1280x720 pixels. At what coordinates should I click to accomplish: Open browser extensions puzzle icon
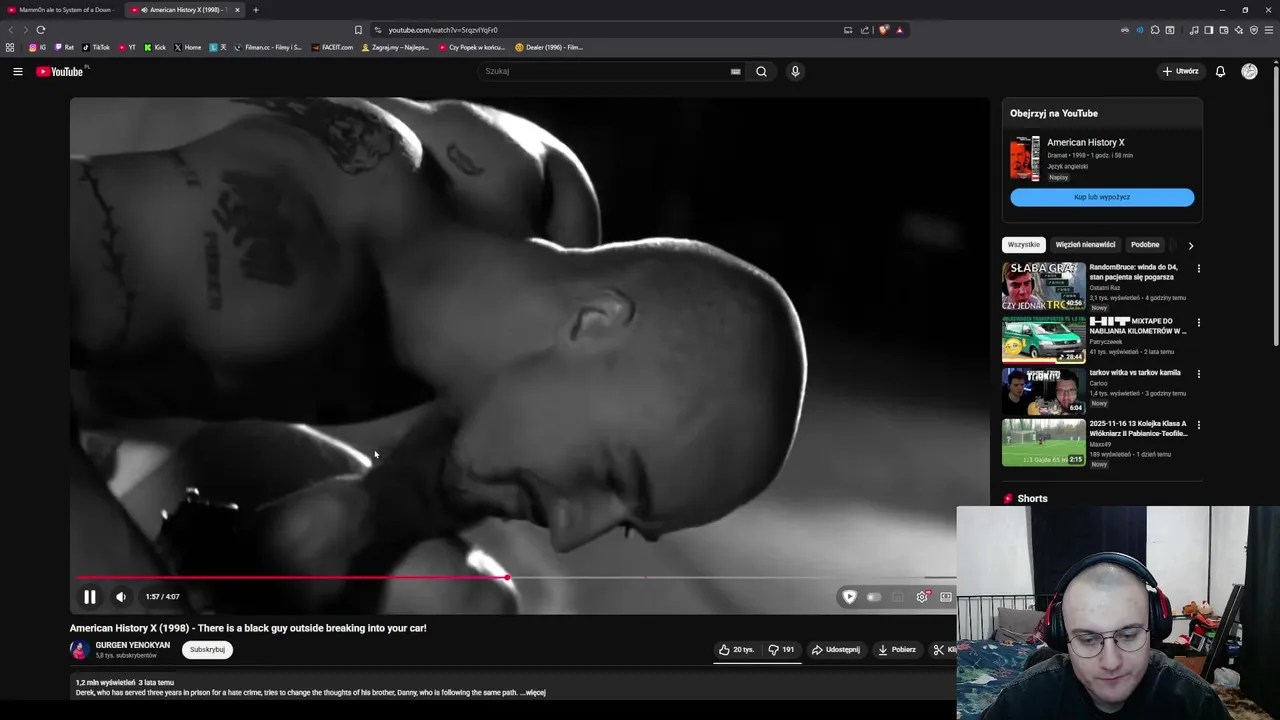[x=1155, y=30]
